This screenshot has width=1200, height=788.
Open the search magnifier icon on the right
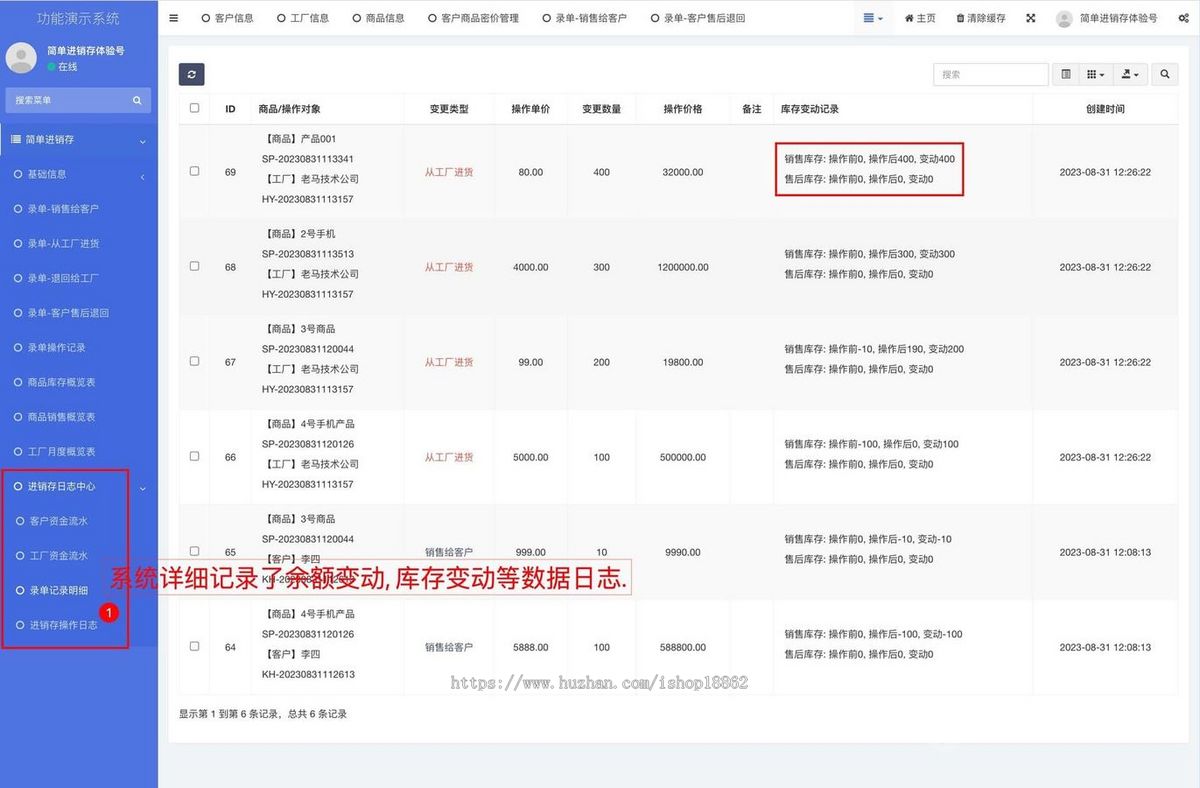pos(1163,74)
